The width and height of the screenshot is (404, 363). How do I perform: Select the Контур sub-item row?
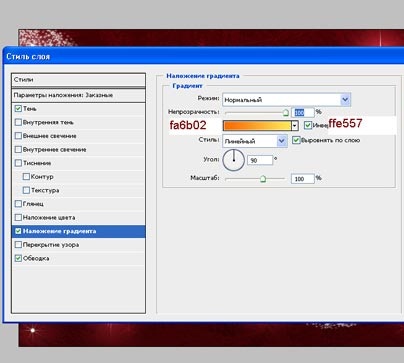click(79, 177)
